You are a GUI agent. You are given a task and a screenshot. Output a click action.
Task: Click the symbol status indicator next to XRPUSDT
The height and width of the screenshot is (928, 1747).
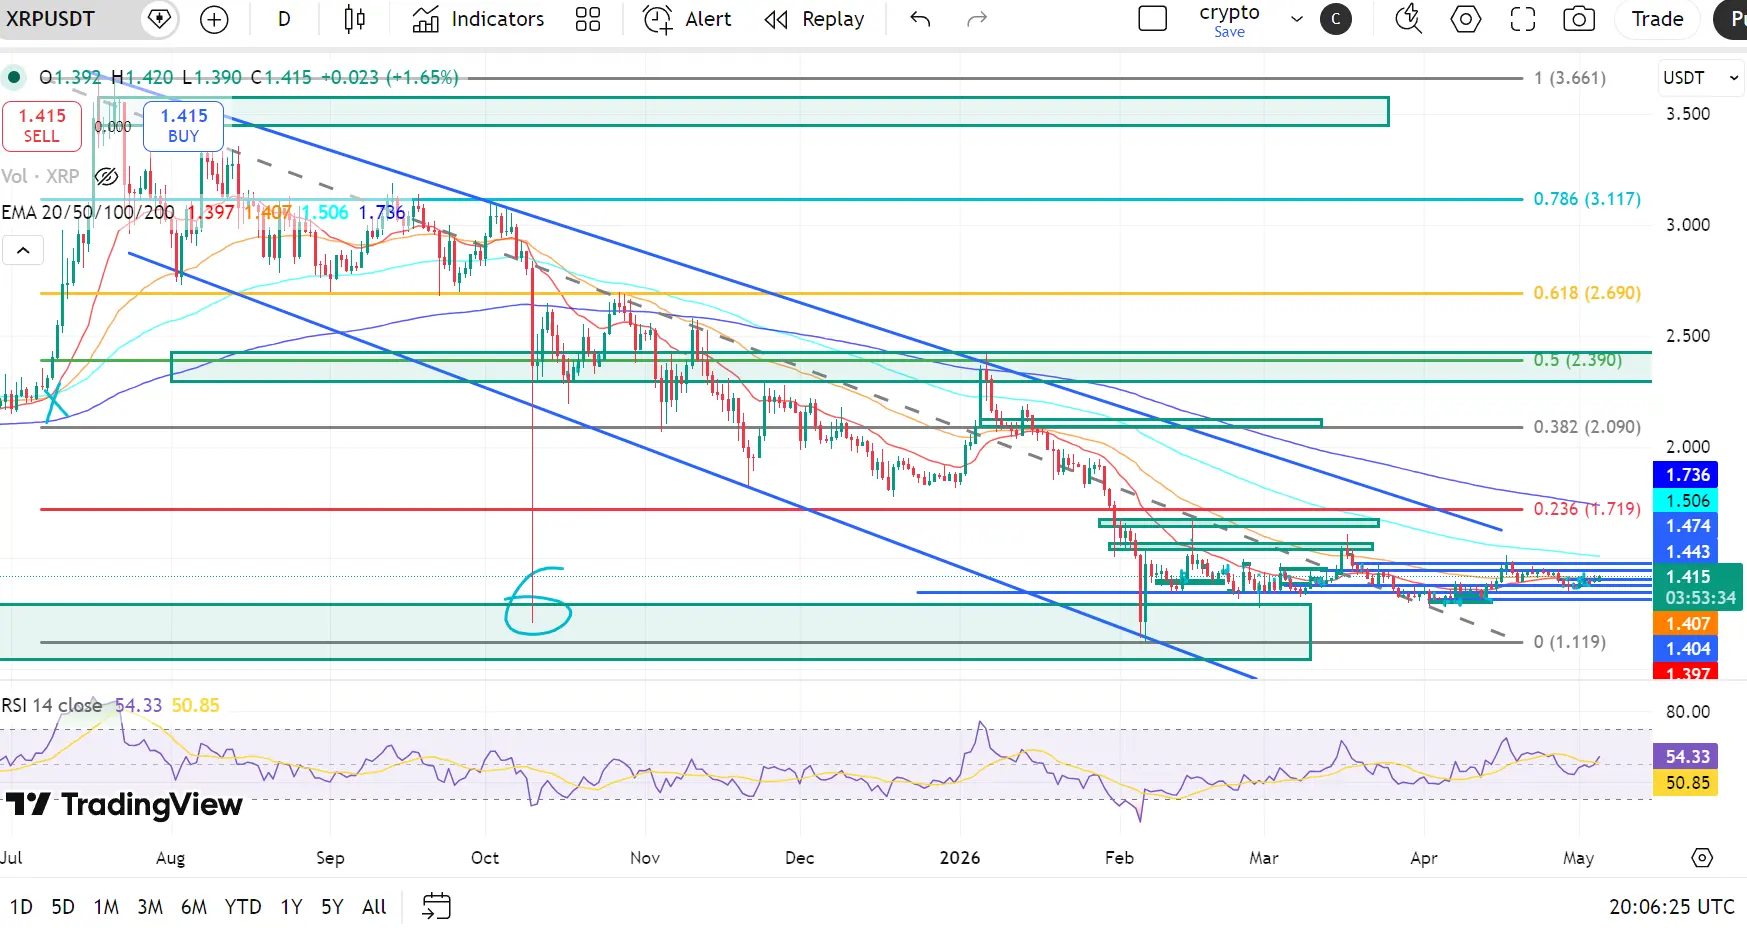159,19
